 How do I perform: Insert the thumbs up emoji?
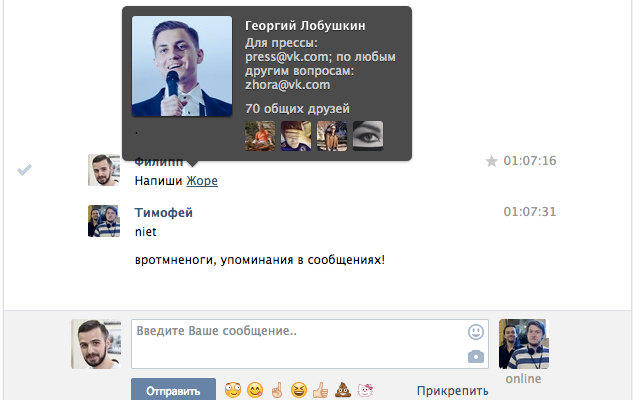click(x=321, y=390)
